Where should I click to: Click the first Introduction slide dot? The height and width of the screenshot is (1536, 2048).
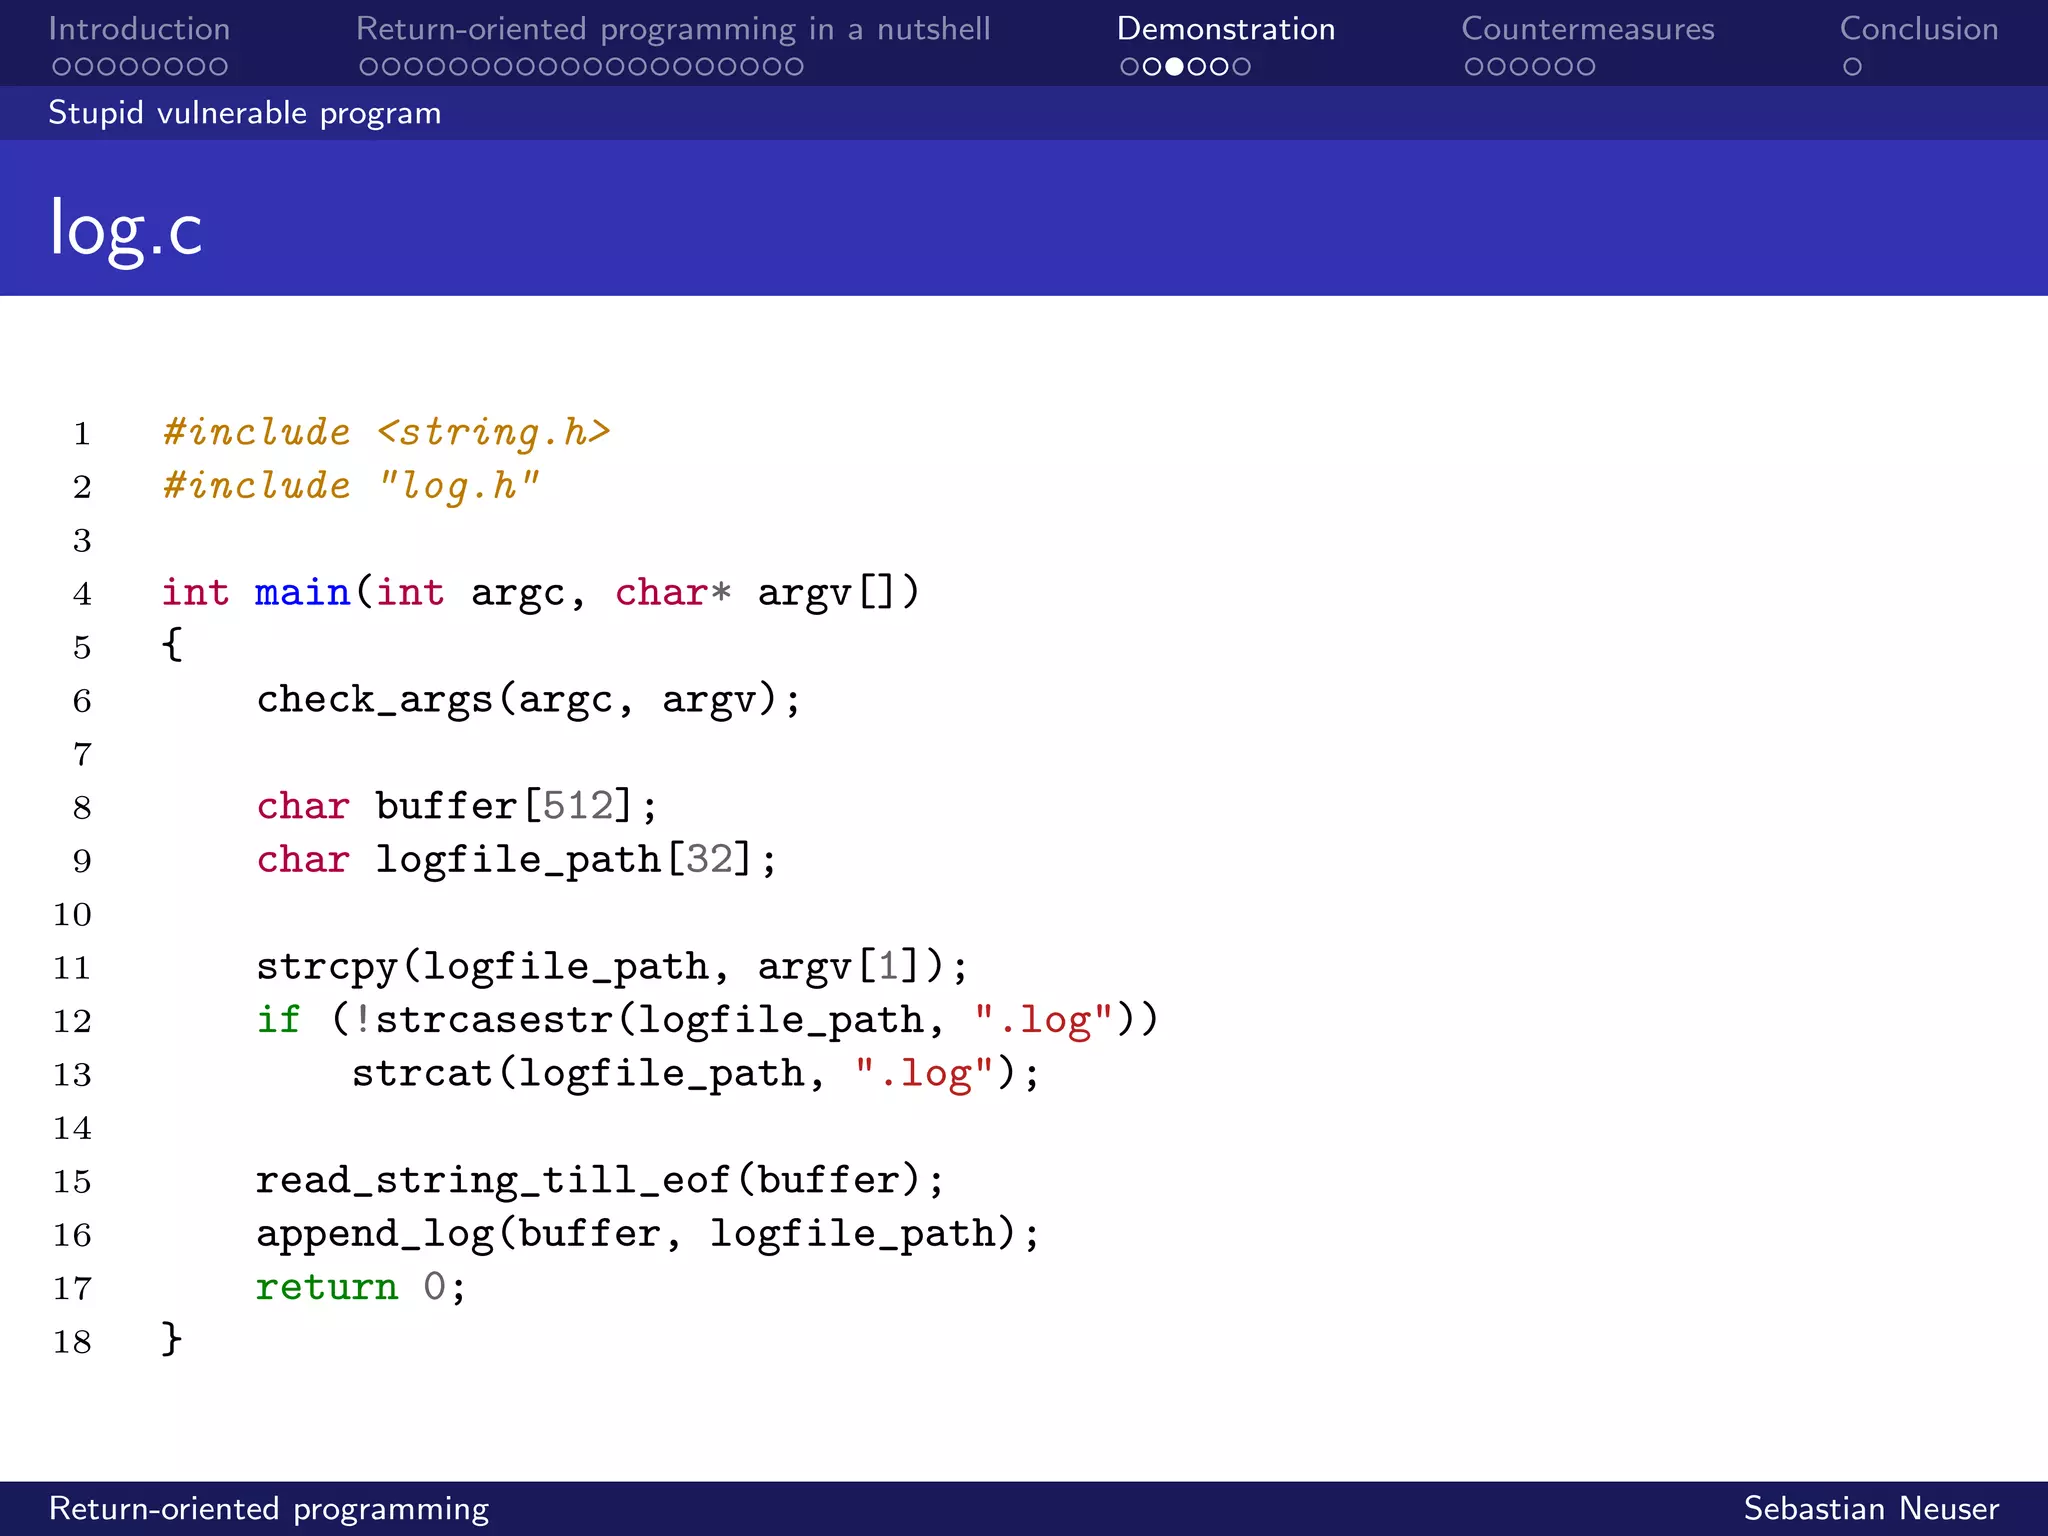click(x=61, y=67)
